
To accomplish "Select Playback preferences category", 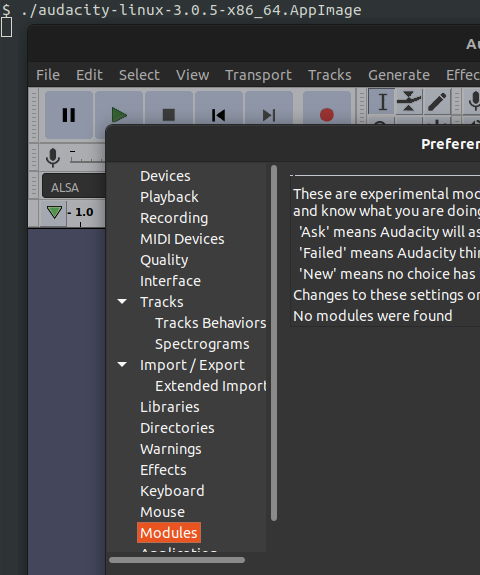I will [x=169, y=197].
